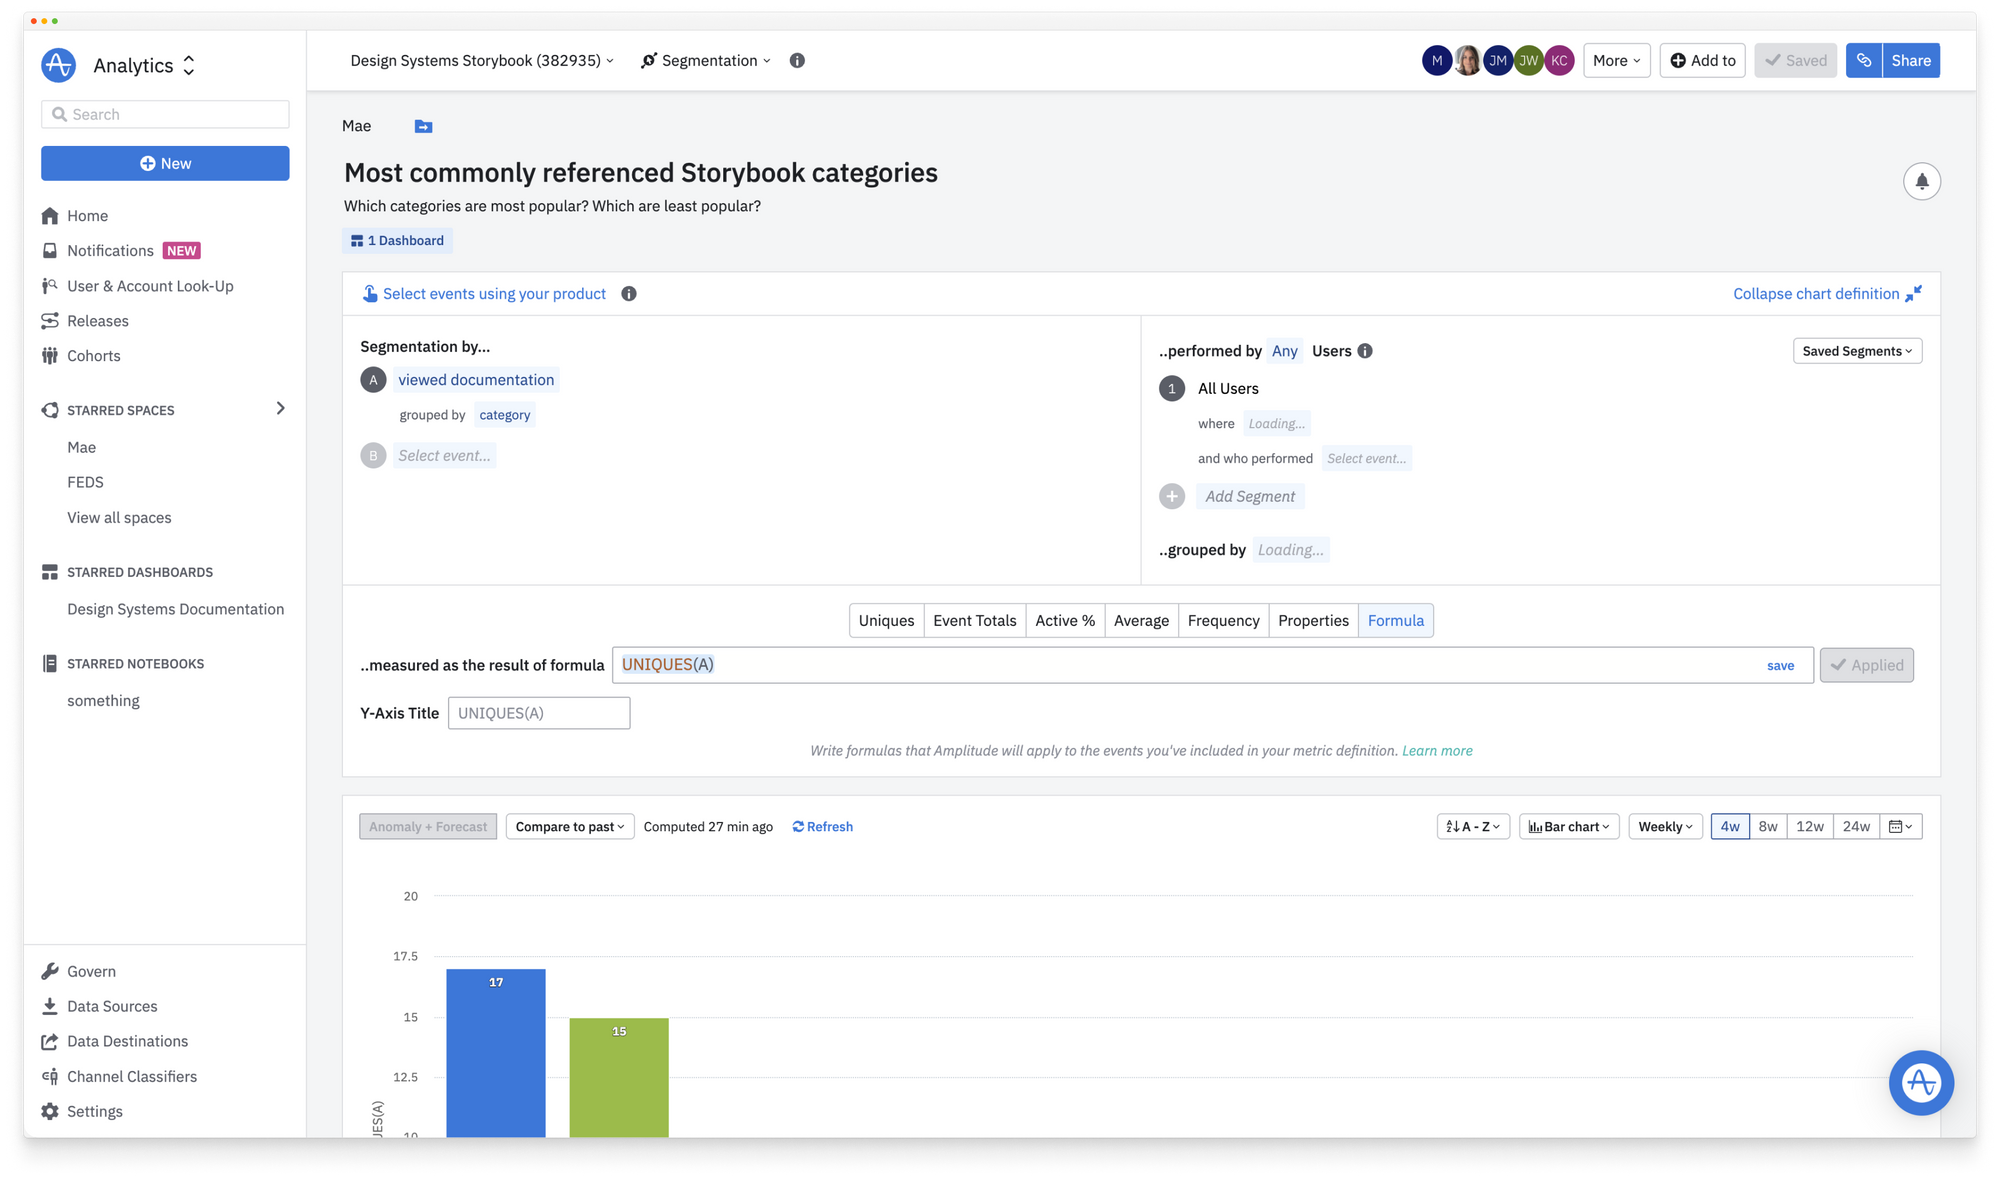
Task: Click the info icon beside Users
Action: pyautogui.click(x=1365, y=351)
